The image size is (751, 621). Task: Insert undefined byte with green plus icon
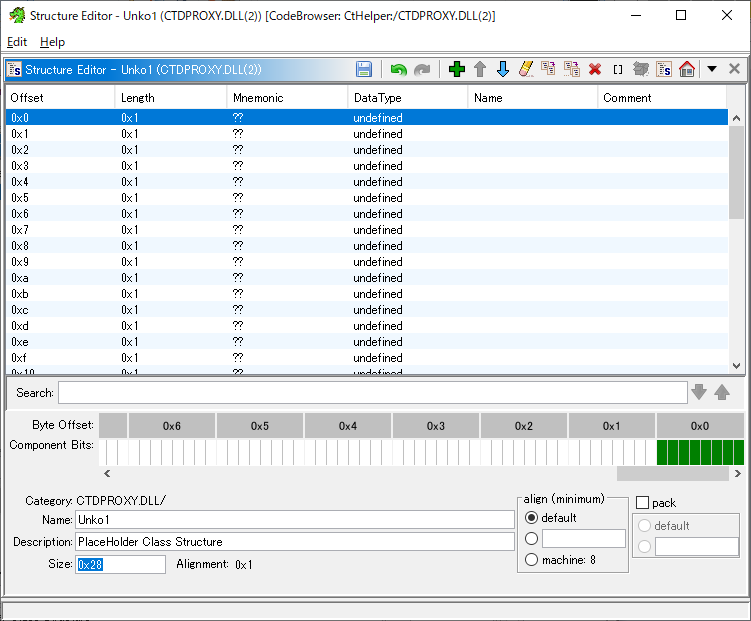(x=456, y=69)
